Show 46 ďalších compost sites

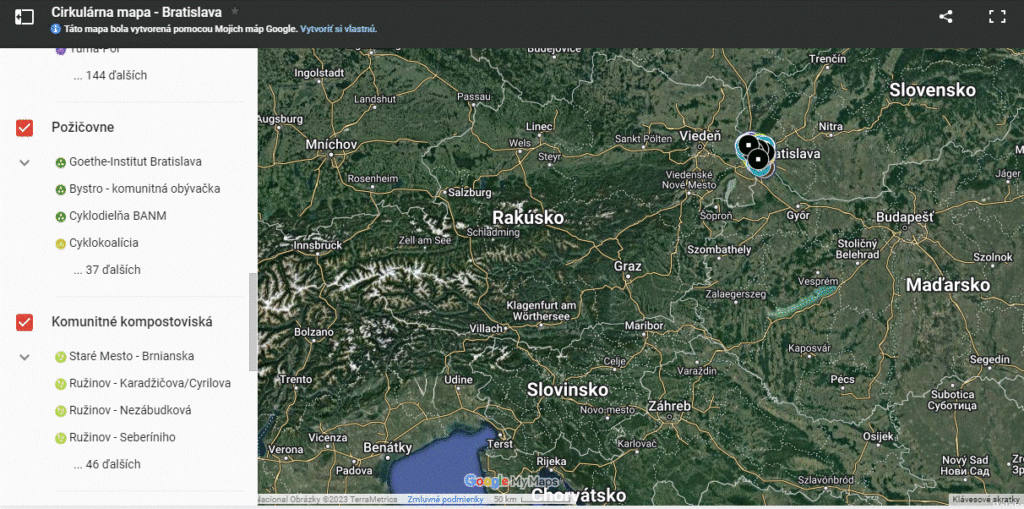point(107,465)
